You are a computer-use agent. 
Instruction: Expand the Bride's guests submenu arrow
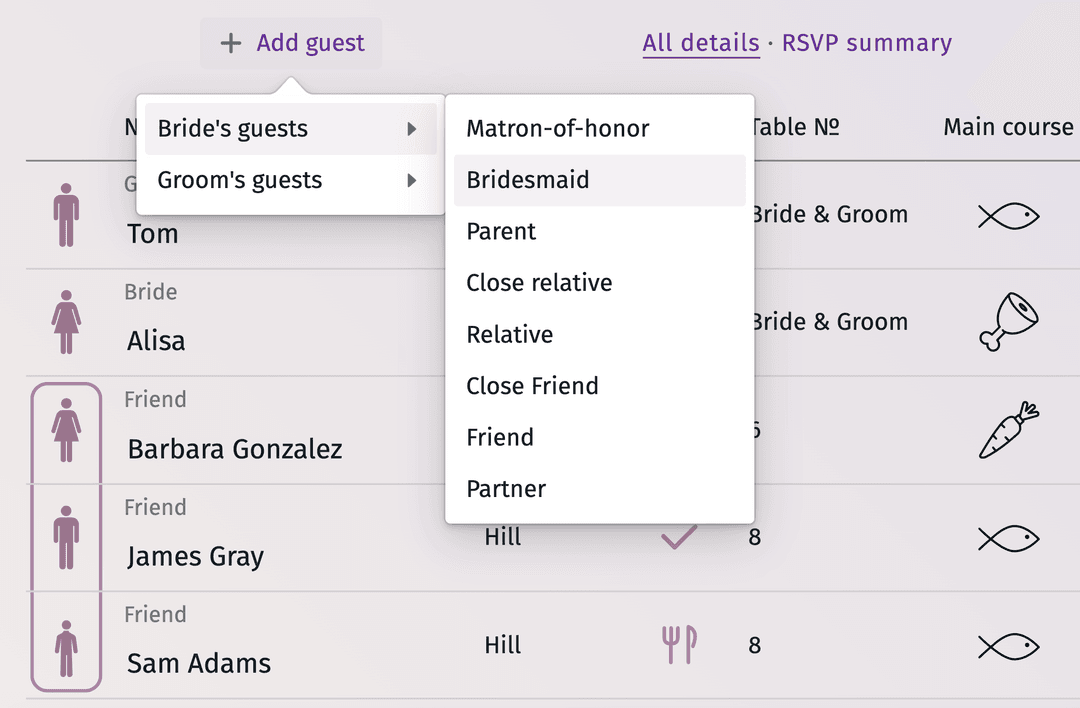413,128
